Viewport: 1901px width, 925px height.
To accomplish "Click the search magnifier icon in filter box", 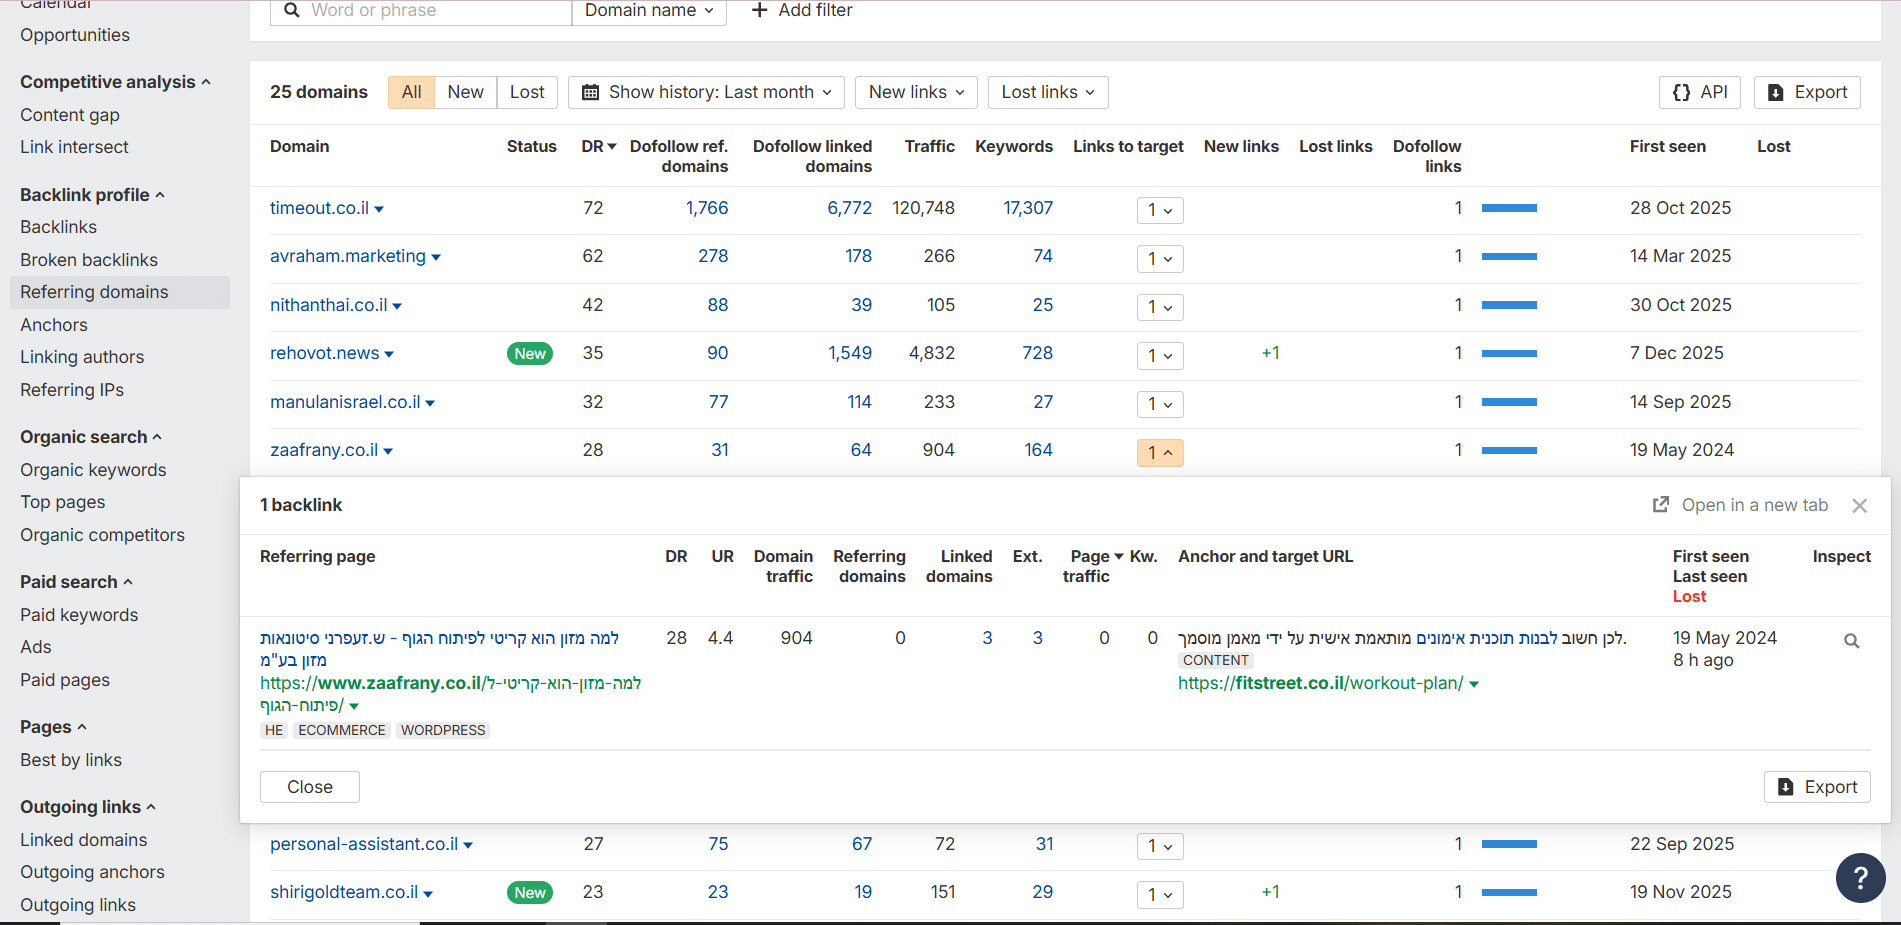I will (x=291, y=10).
